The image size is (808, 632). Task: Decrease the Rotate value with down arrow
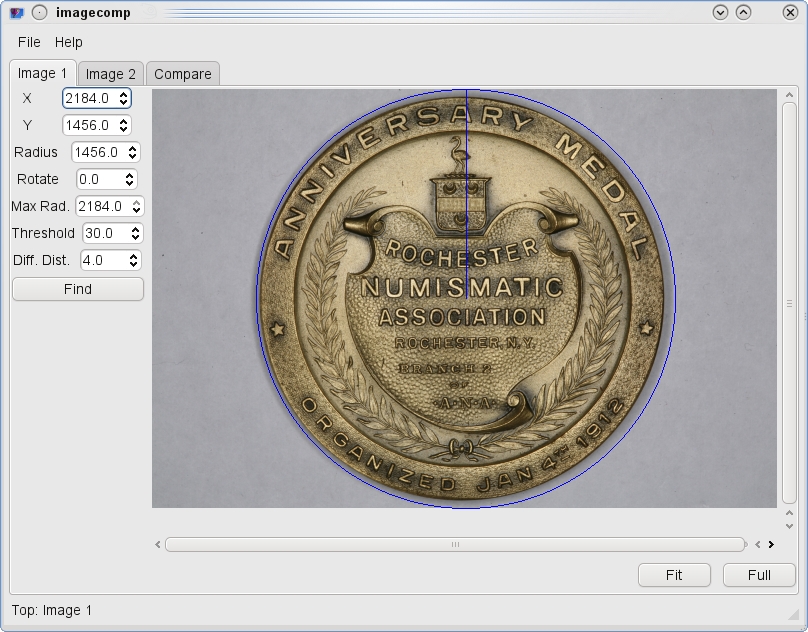(x=129, y=184)
